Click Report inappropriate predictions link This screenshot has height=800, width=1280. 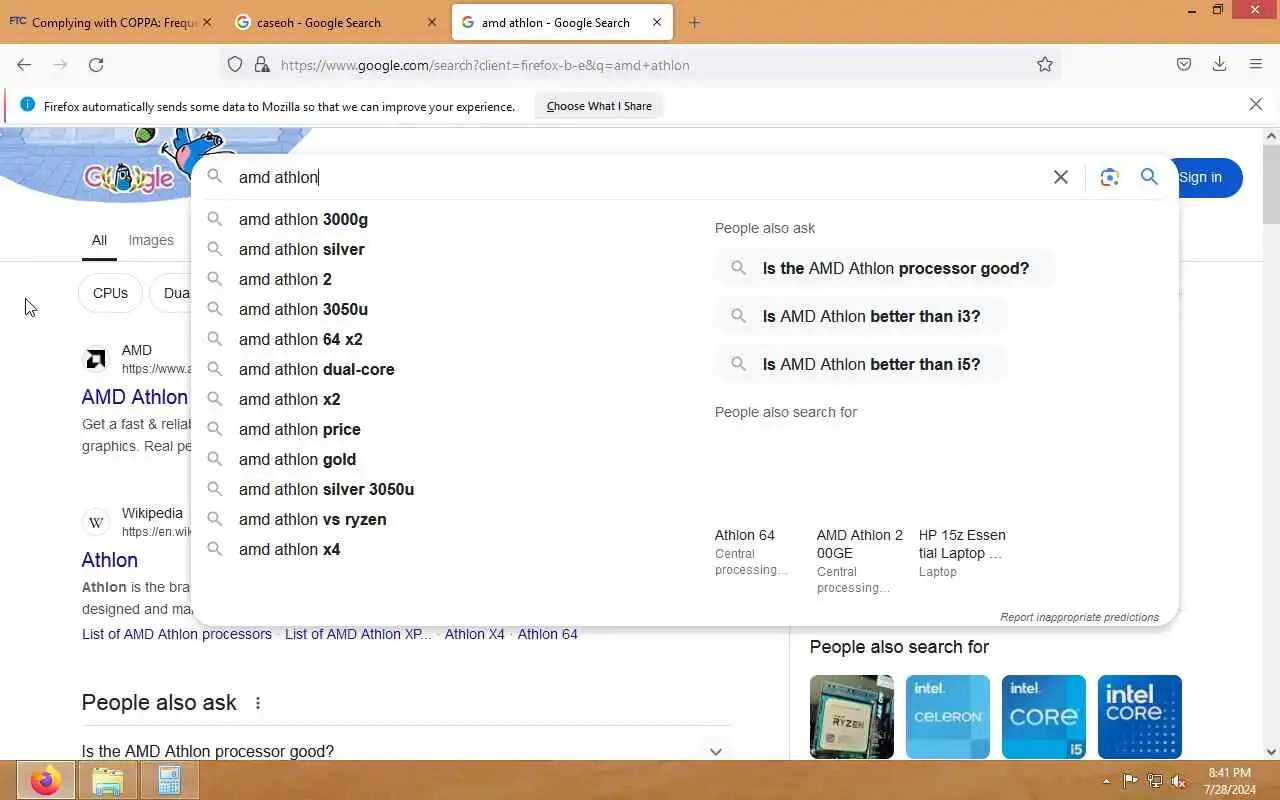click(1079, 617)
